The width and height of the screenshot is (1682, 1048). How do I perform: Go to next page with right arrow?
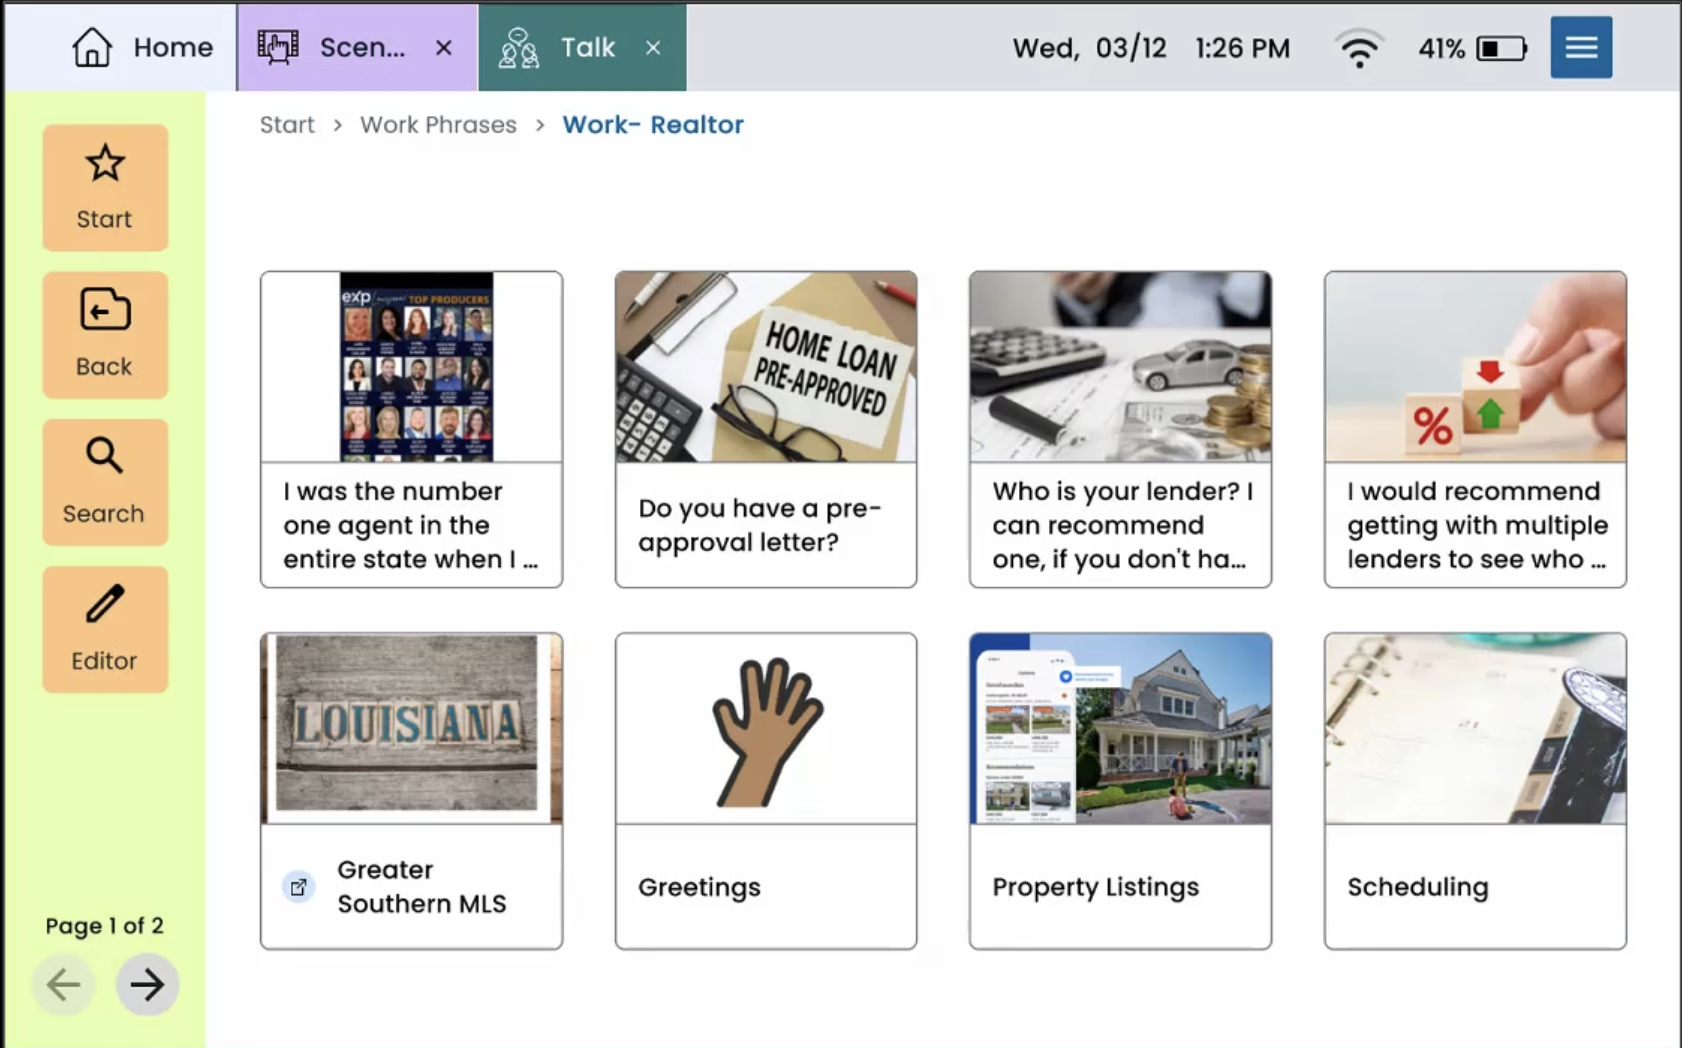[147, 985]
